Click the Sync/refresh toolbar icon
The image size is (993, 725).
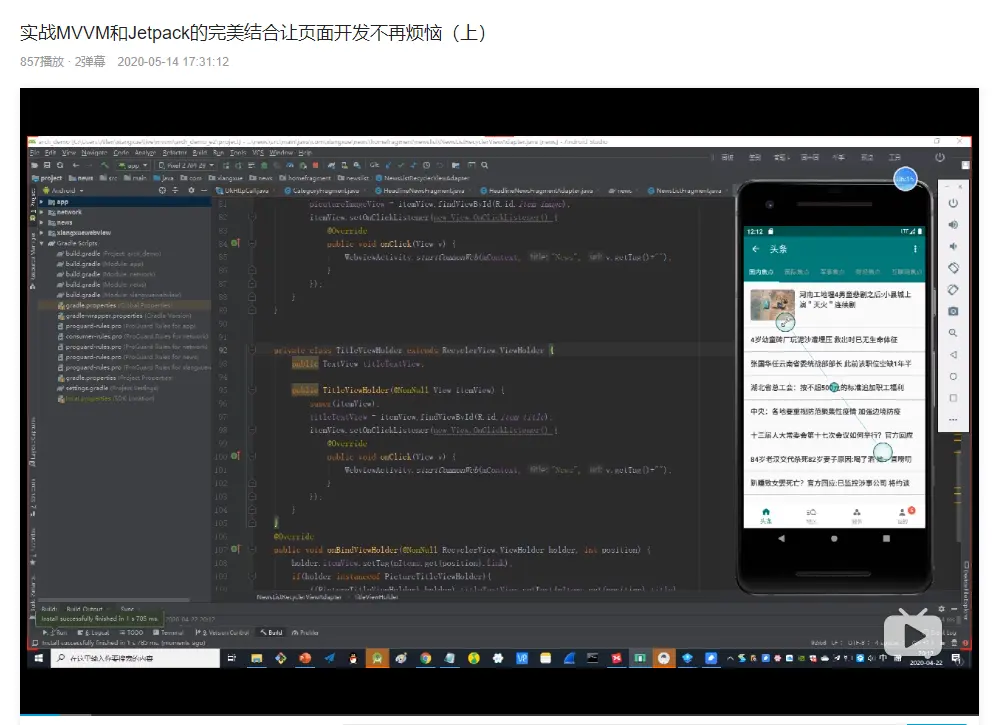pyautogui.click(x=60, y=166)
